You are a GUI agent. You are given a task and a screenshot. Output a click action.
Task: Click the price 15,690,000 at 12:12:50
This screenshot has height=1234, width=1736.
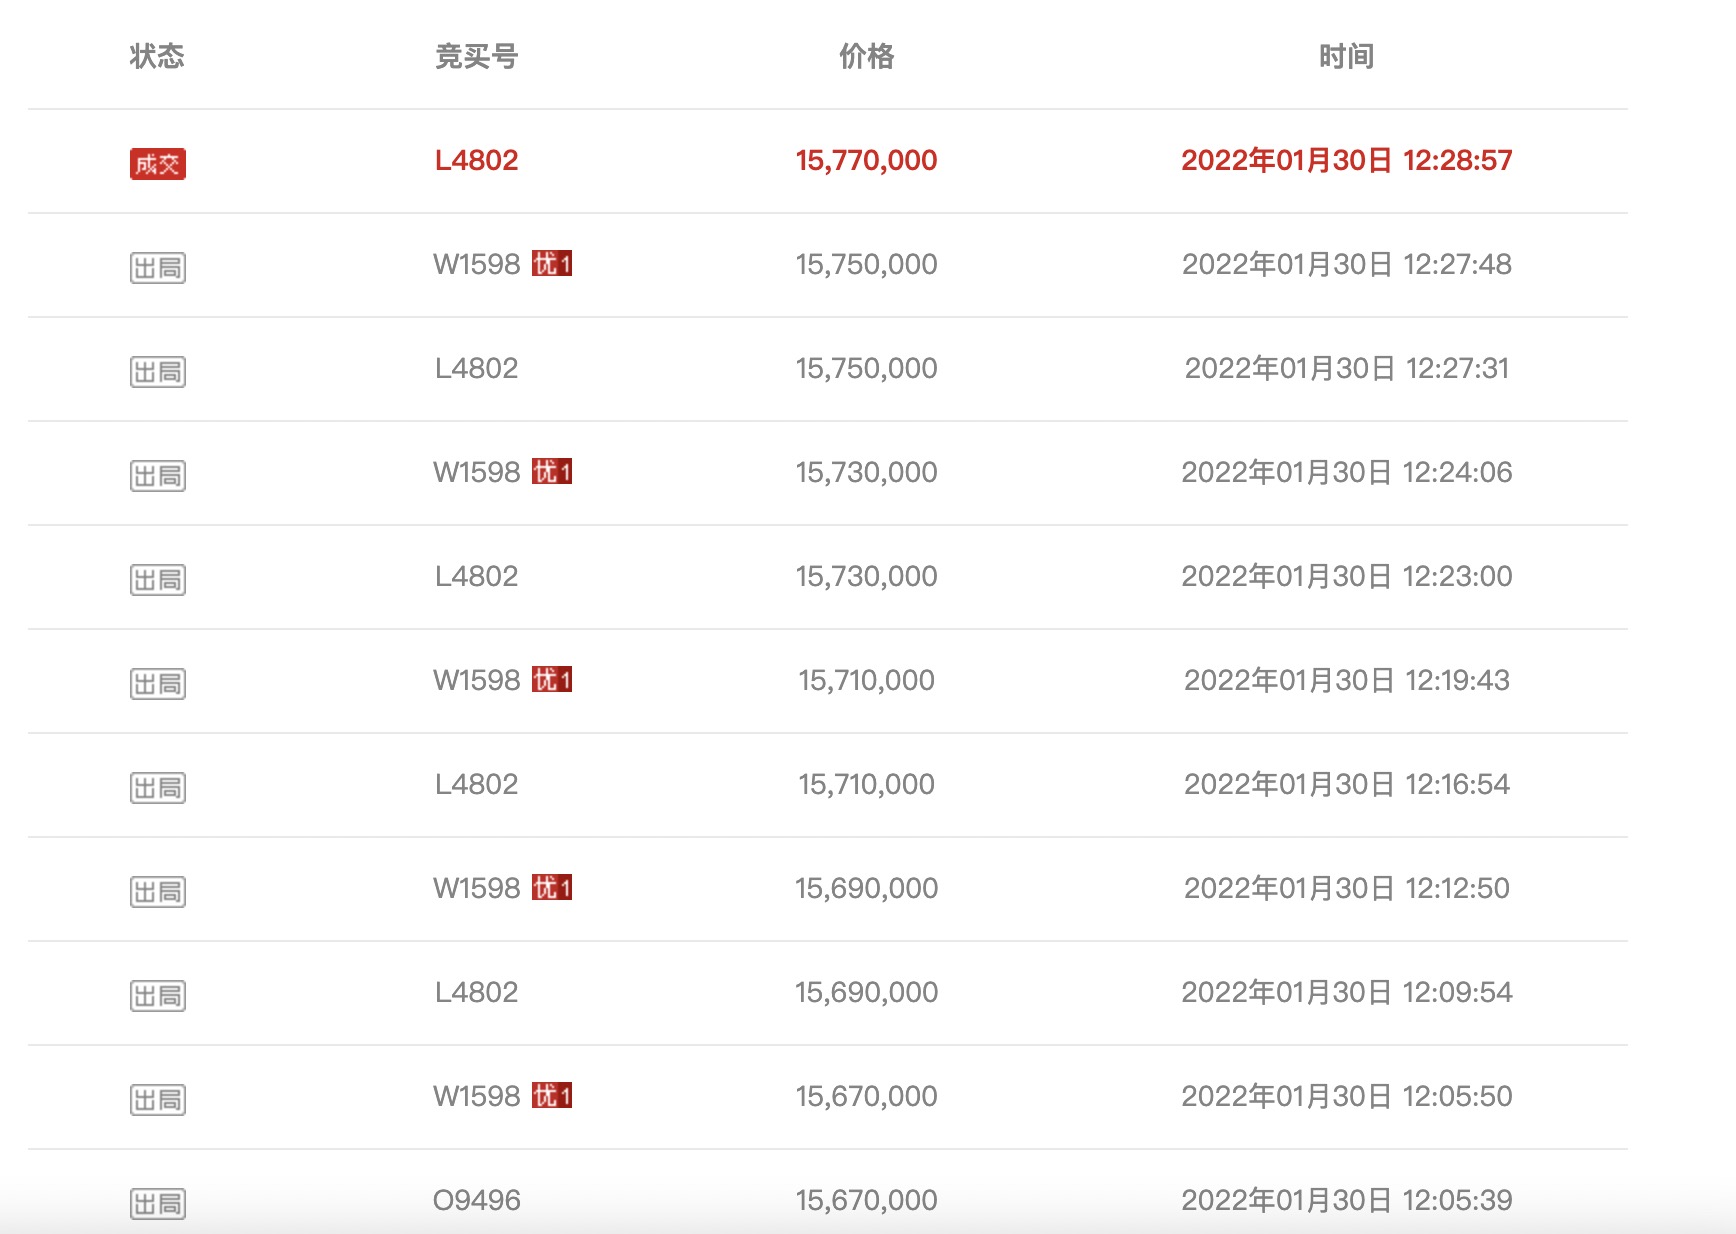pos(866,888)
